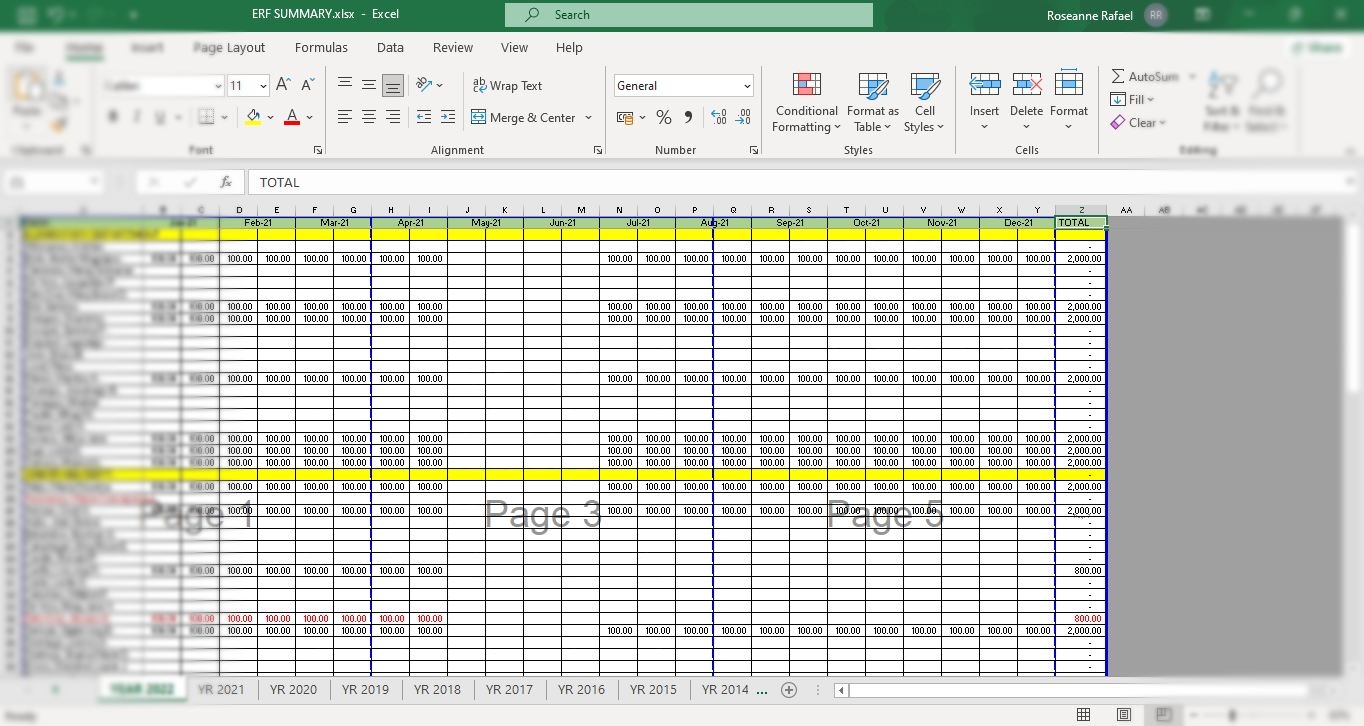Click the Insert cells icon
The width and height of the screenshot is (1364, 726).
[x=984, y=84]
